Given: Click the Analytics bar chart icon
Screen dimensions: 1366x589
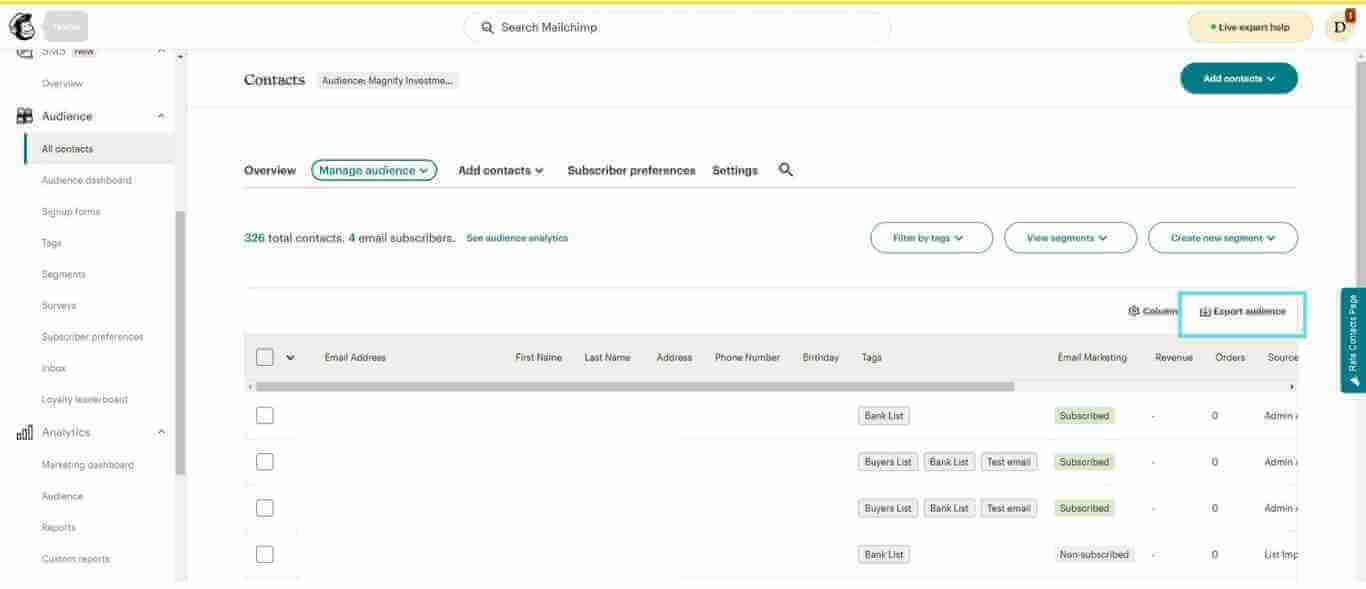Looking at the screenshot, I should (25, 433).
